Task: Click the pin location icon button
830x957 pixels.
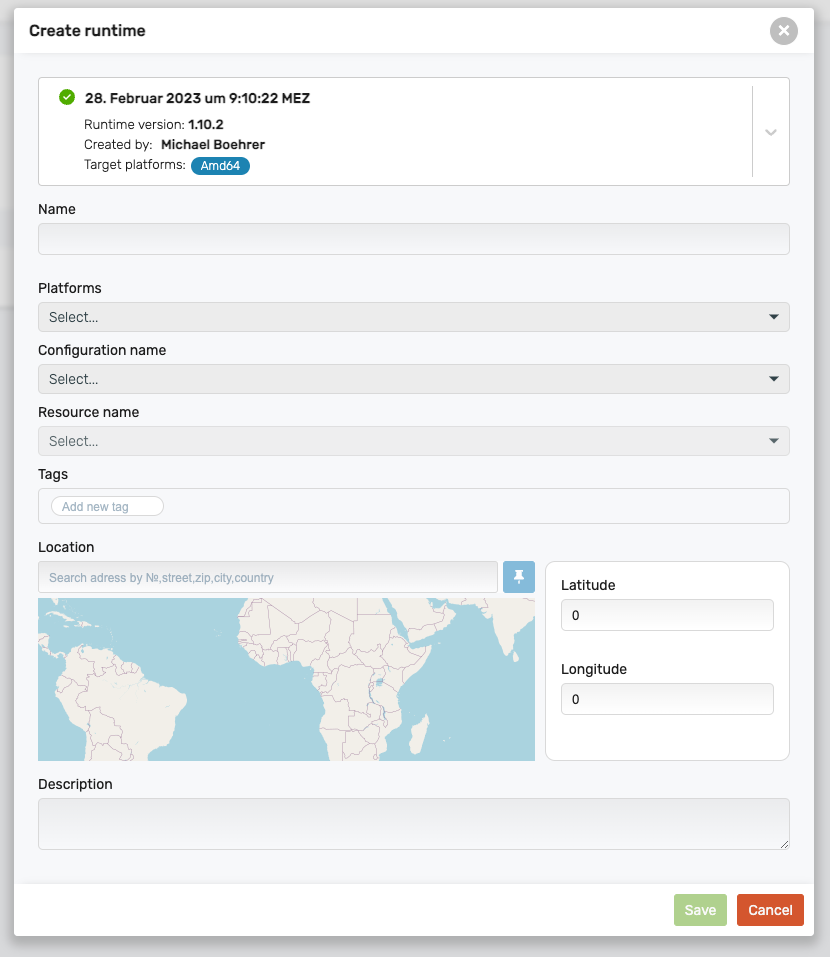Action: [x=518, y=577]
